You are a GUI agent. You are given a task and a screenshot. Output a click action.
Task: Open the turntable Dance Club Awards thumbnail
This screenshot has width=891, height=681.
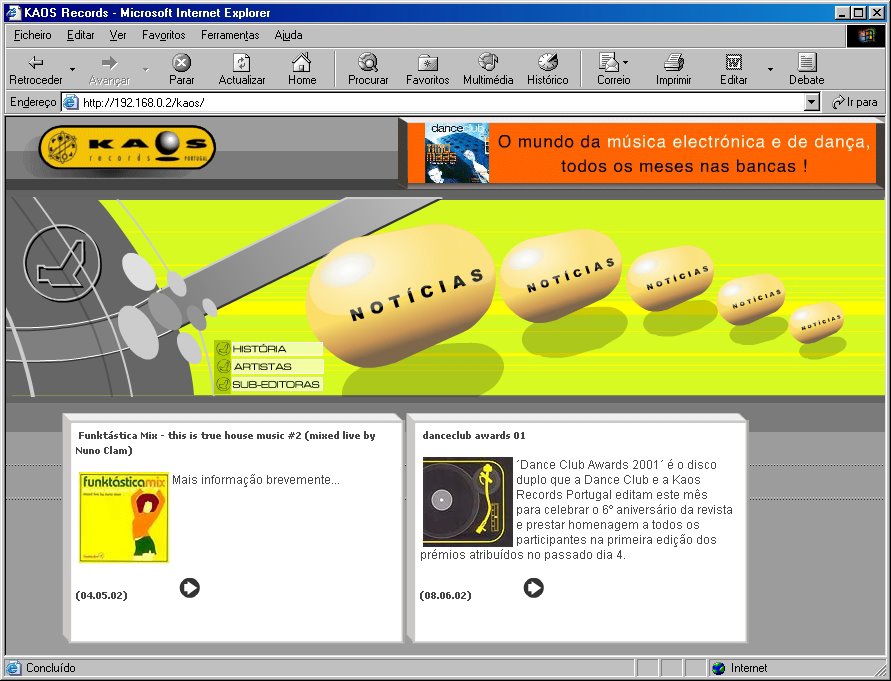[468, 502]
